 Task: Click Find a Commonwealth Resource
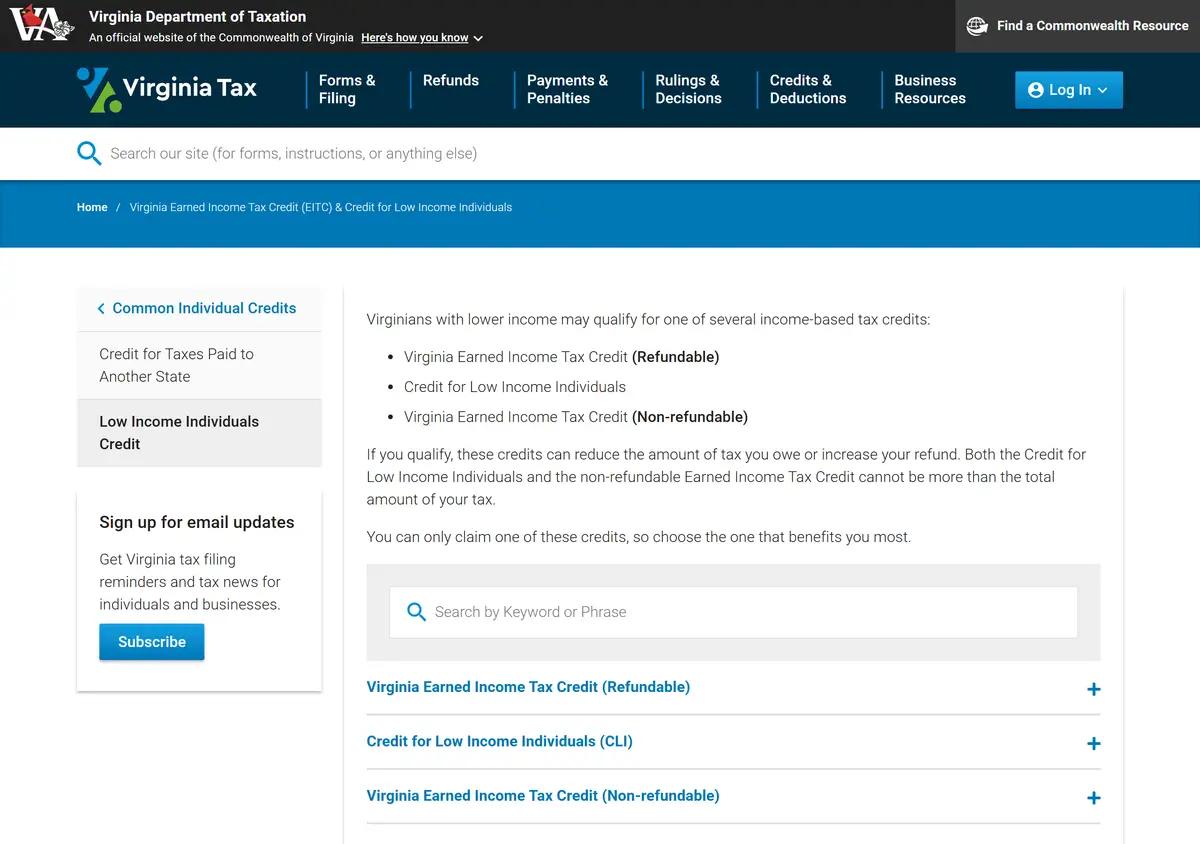pyautogui.click(x=1078, y=26)
